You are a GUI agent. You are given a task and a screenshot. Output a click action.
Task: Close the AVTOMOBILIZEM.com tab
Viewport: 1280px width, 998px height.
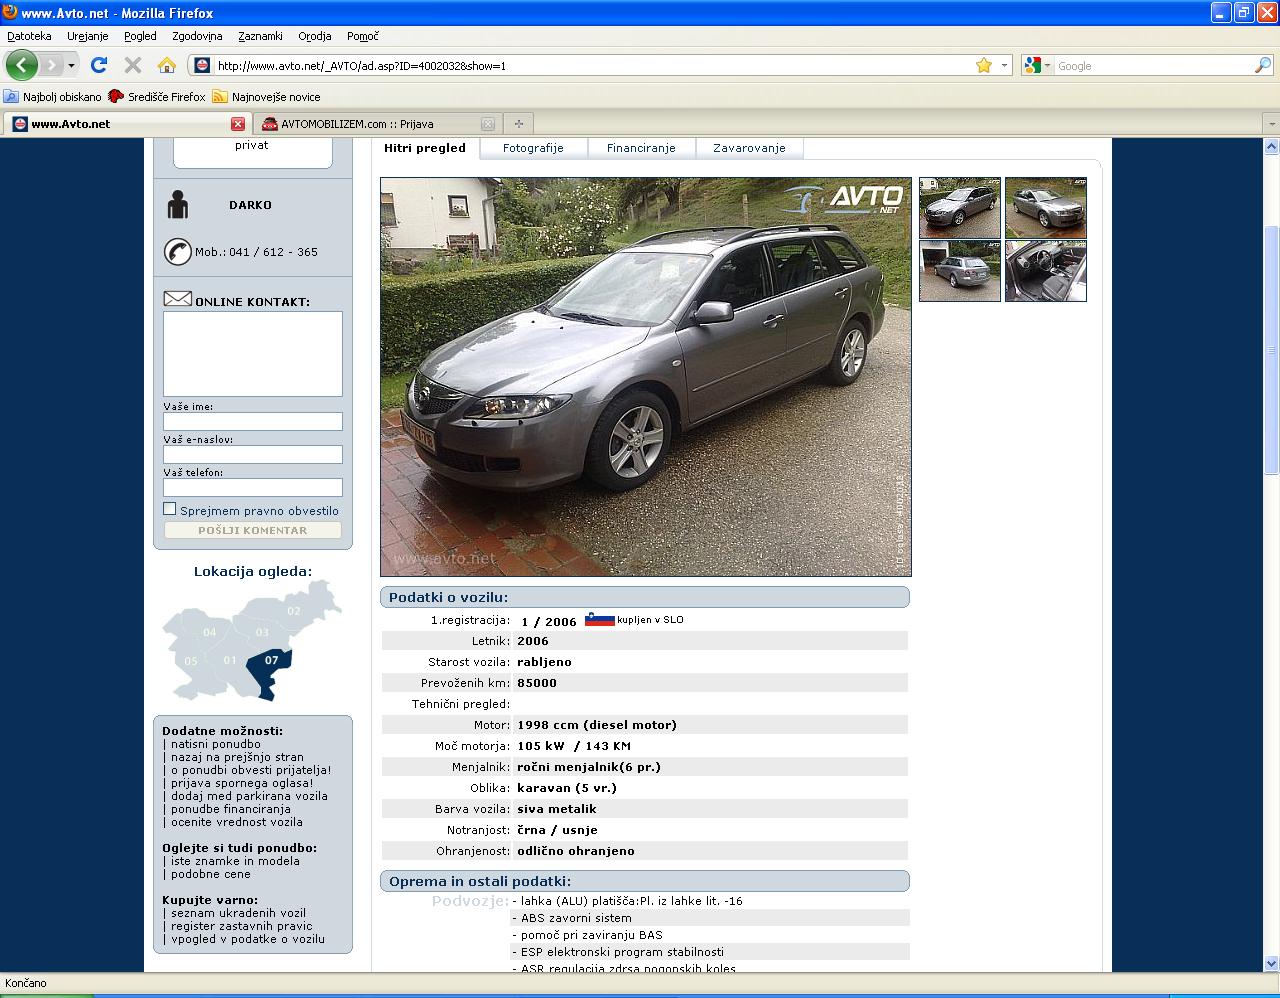click(x=488, y=124)
